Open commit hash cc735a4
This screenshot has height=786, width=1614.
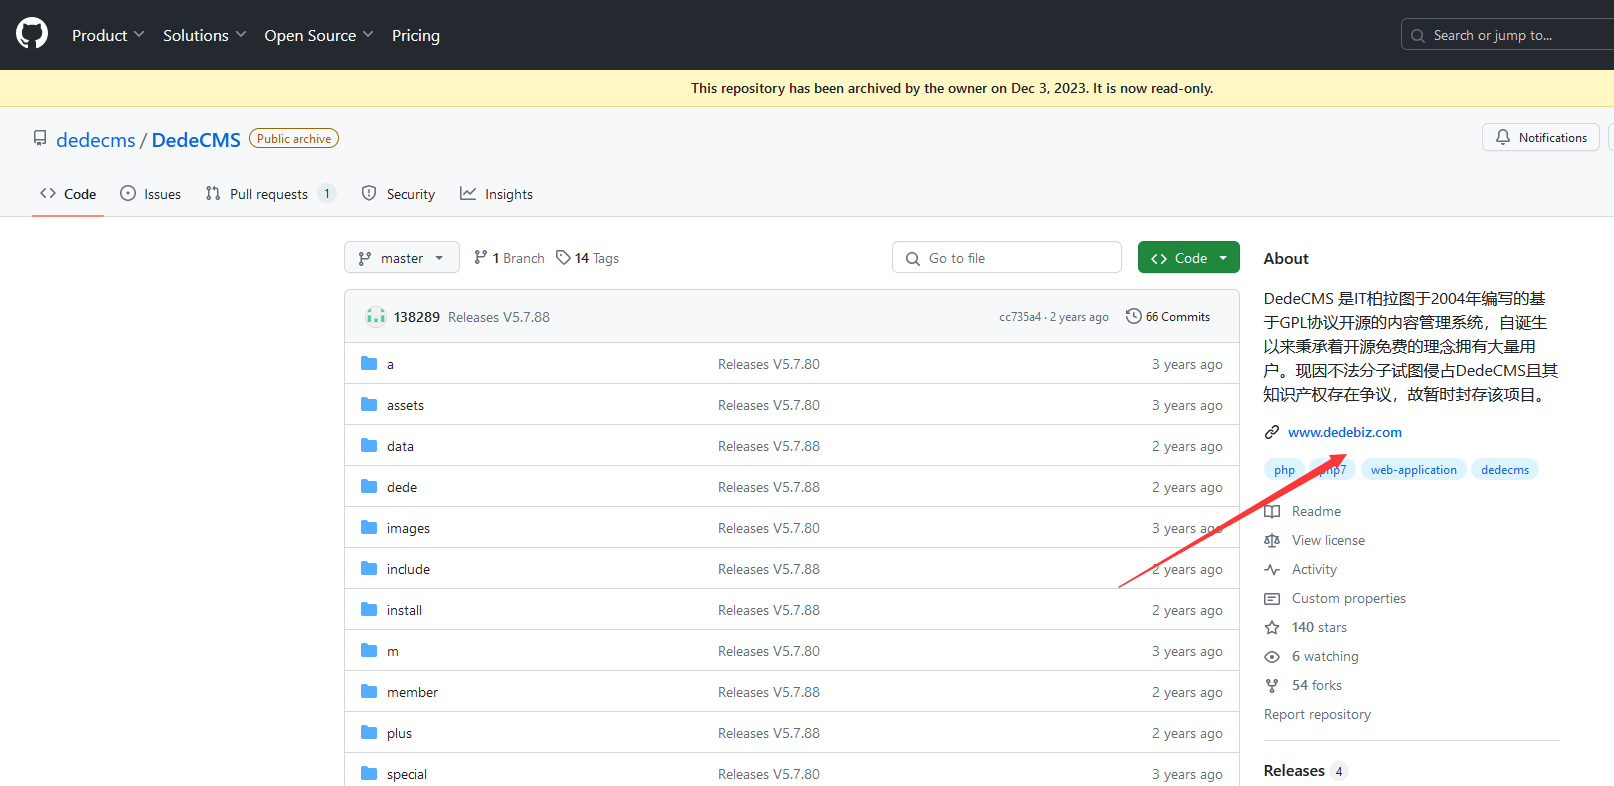pyautogui.click(x=1020, y=317)
